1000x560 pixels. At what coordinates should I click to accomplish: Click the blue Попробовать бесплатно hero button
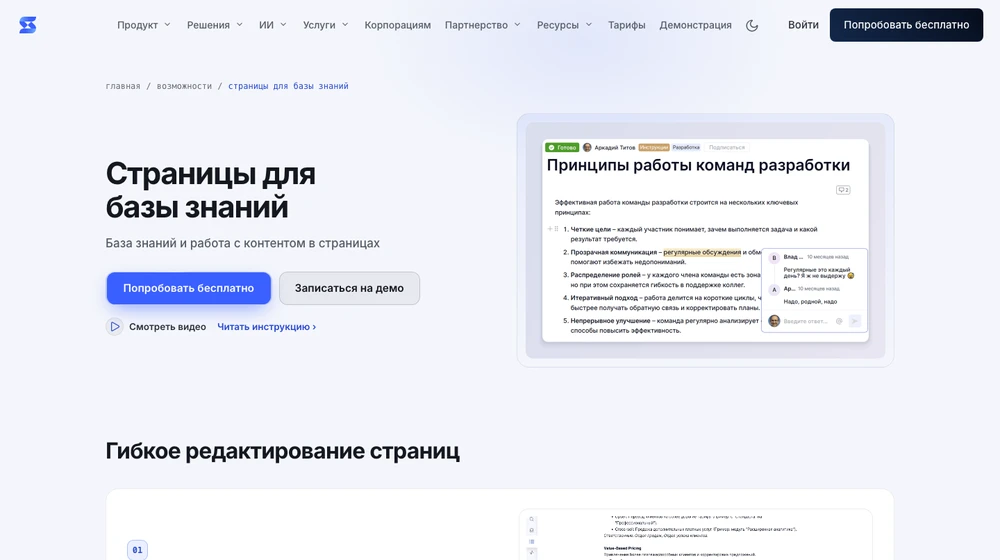click(188, 288)
